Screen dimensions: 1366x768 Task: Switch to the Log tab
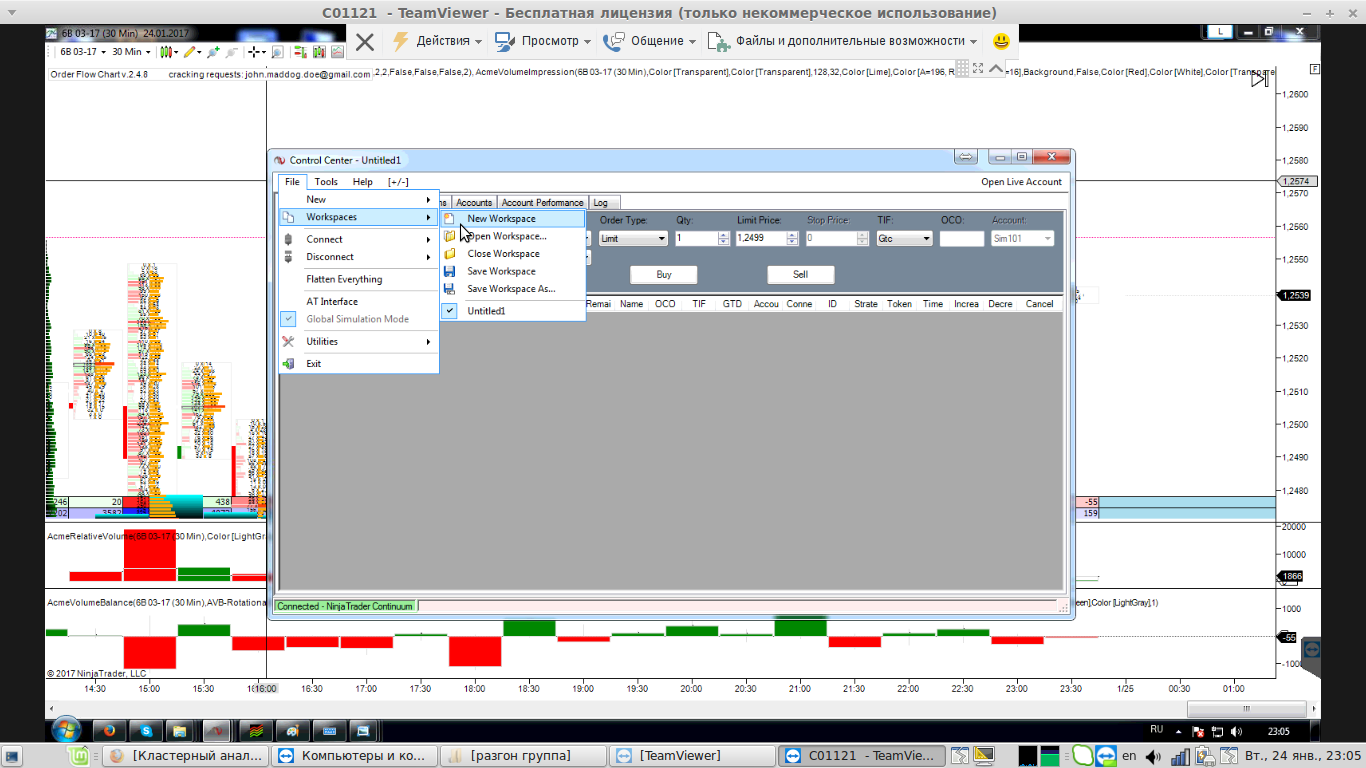(x=603, y=202)
